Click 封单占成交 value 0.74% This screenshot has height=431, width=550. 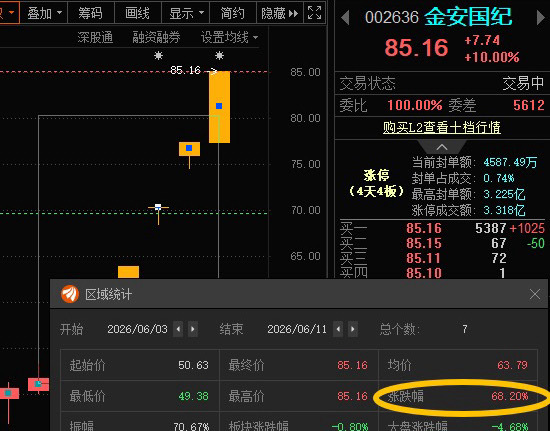pos(498,178)
